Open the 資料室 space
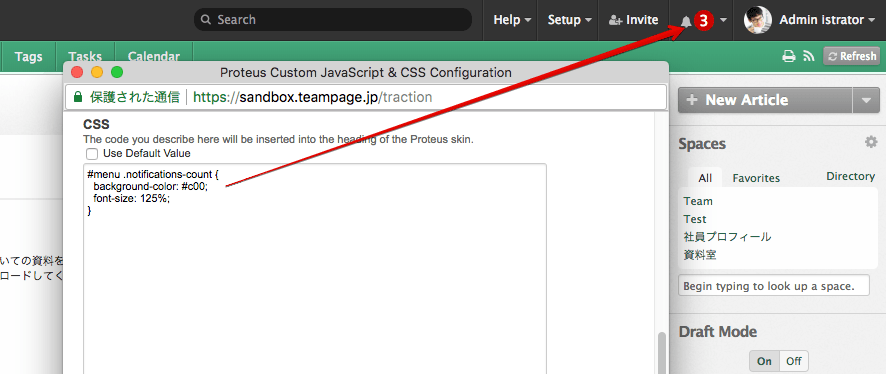The width and height of the screenshot is (886, 374). [x=700, y=255]
